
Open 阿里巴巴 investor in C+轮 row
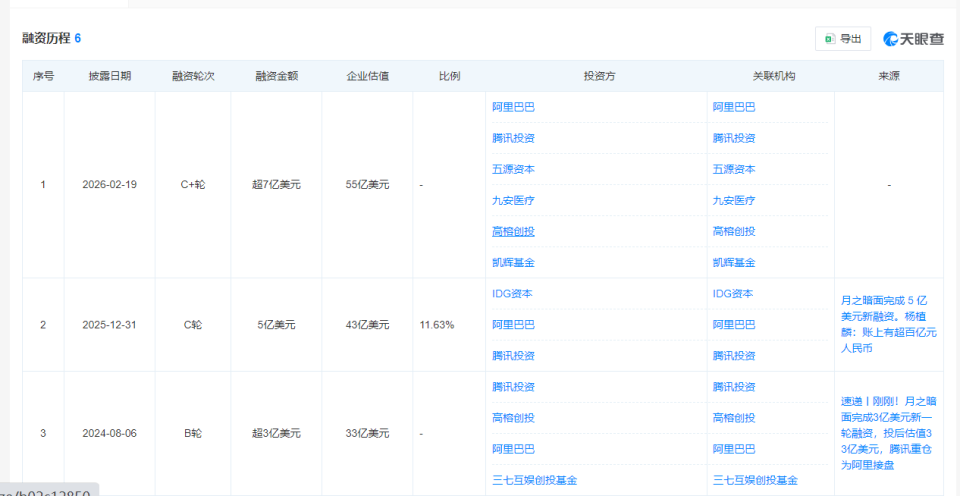[513, 107]
